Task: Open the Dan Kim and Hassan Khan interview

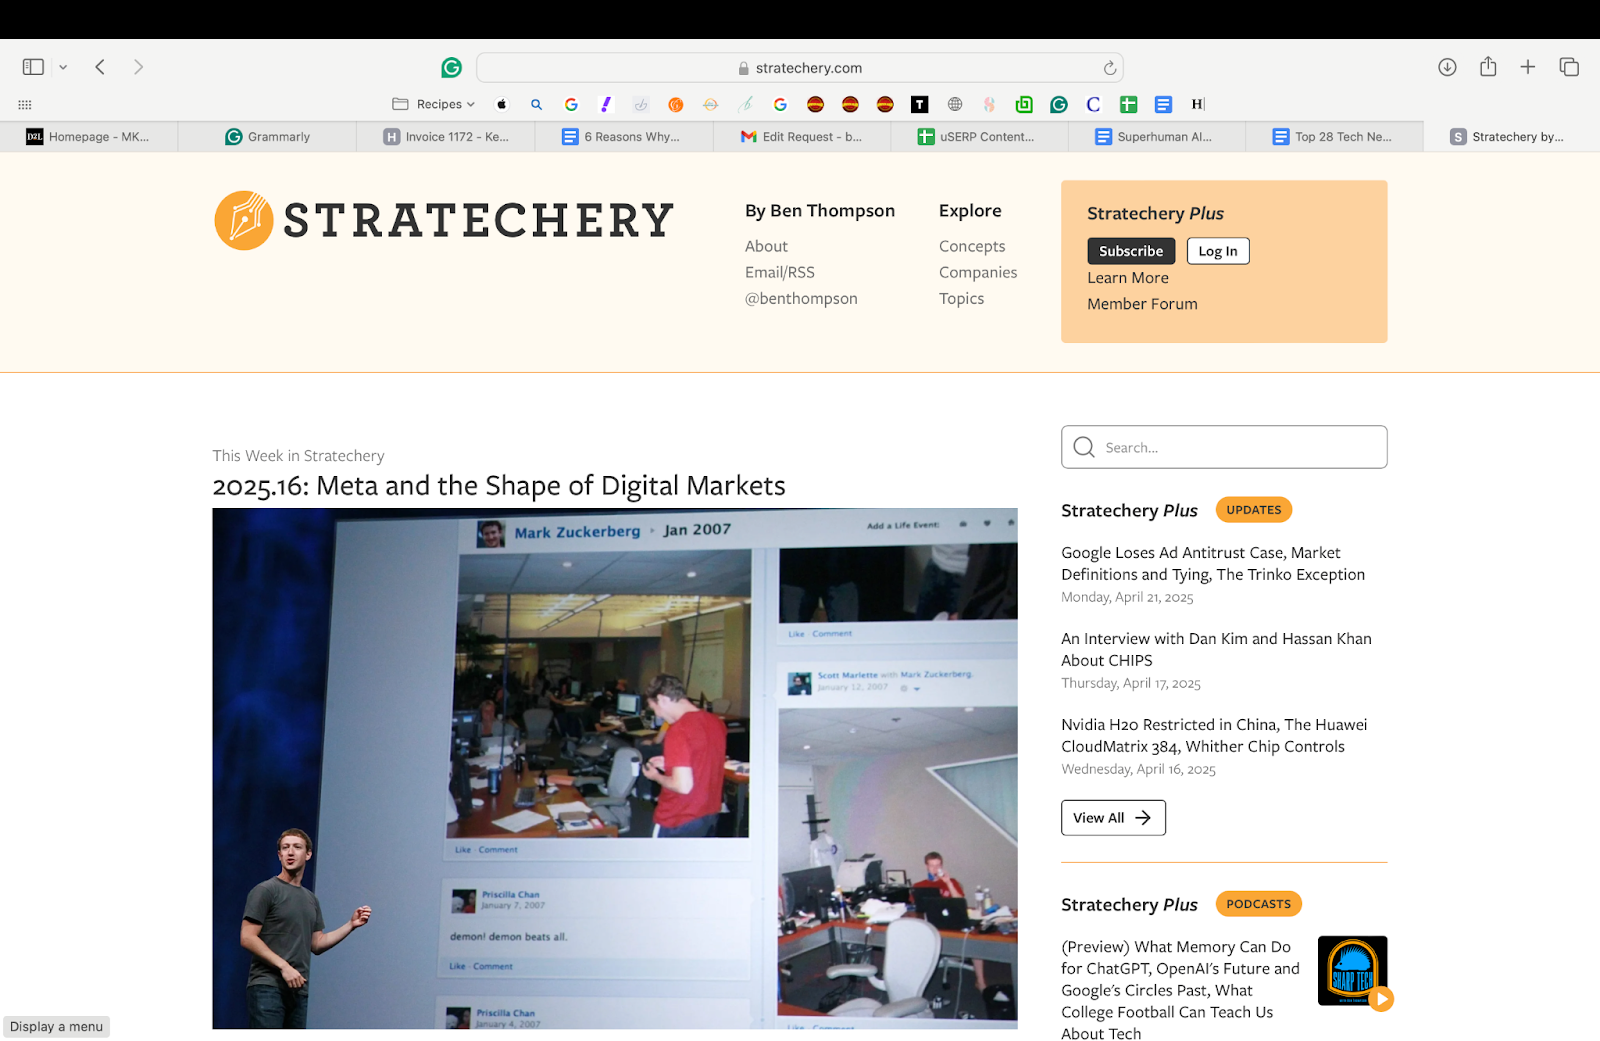Action: (1216, 649)
